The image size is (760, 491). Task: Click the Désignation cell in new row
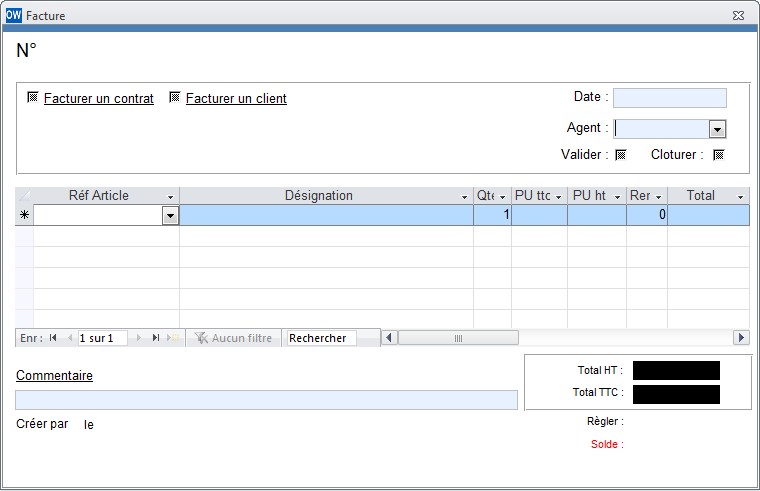tap(326, 215)
